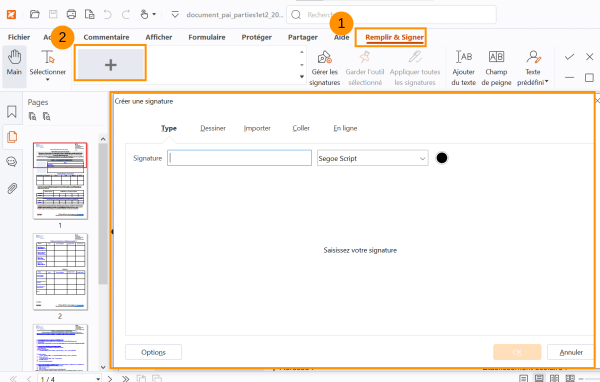
Task: Expand the signature gallery list arrow
Action: coord(302,77)
